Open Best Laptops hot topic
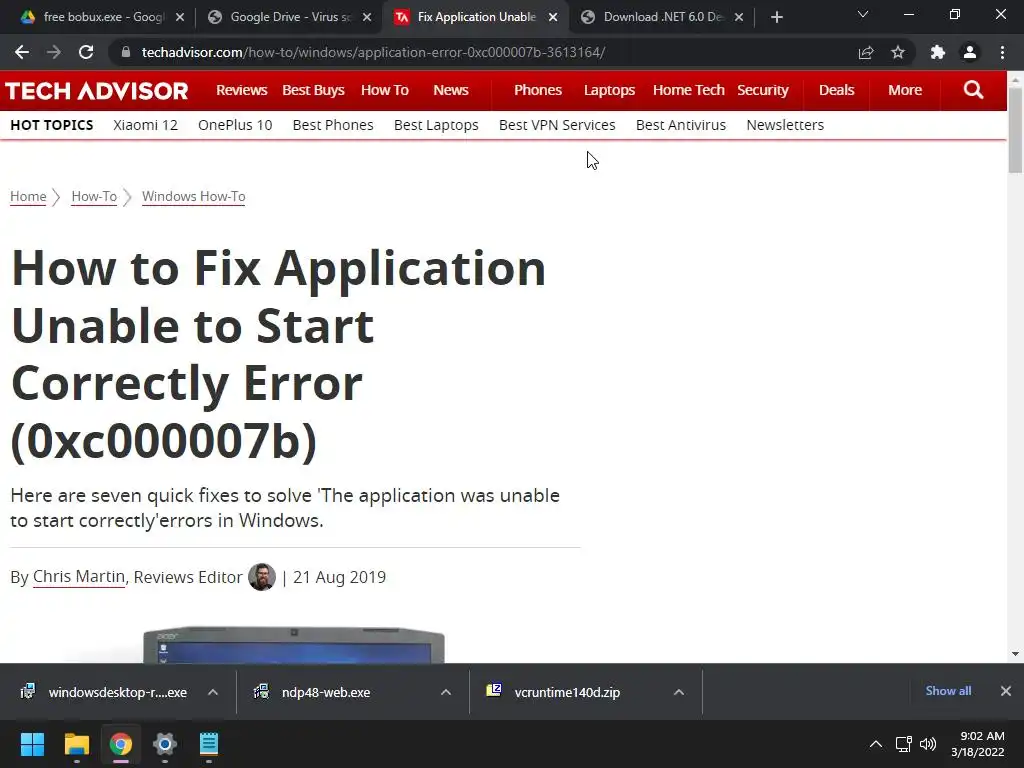Image resolution: width=1024 pixels, height=768 pixels. 436,125
